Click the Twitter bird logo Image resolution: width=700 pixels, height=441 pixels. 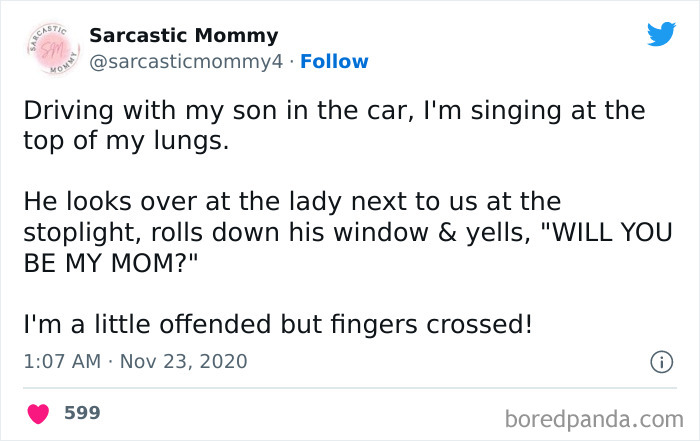tap(661, 35)
